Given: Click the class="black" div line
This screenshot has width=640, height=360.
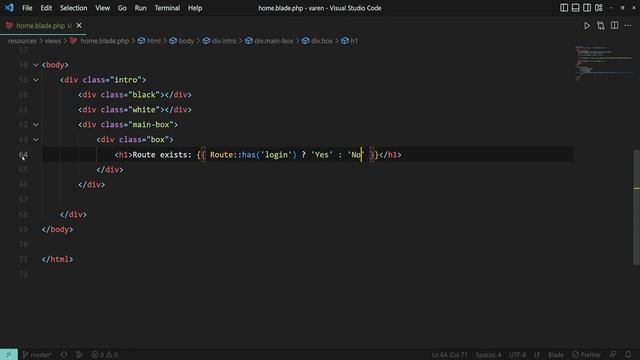Looking at the screenshot, I should [135, 95].
